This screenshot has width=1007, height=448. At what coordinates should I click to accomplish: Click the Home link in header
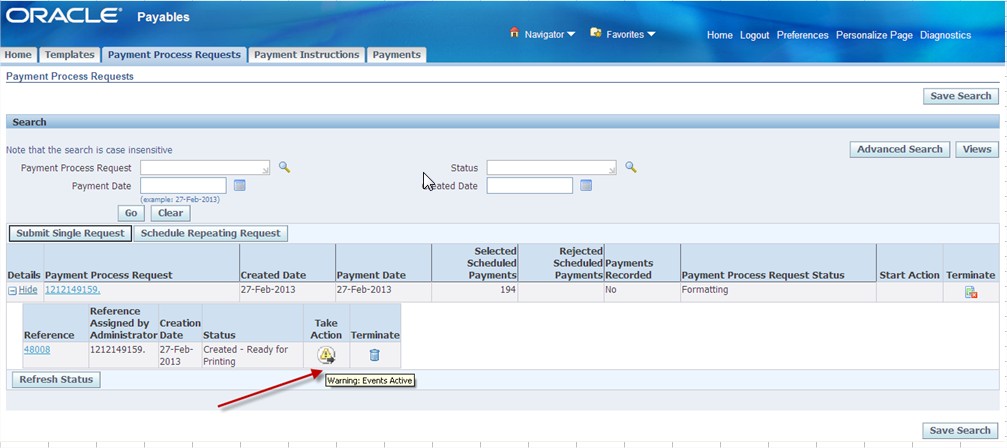(719, 35)
